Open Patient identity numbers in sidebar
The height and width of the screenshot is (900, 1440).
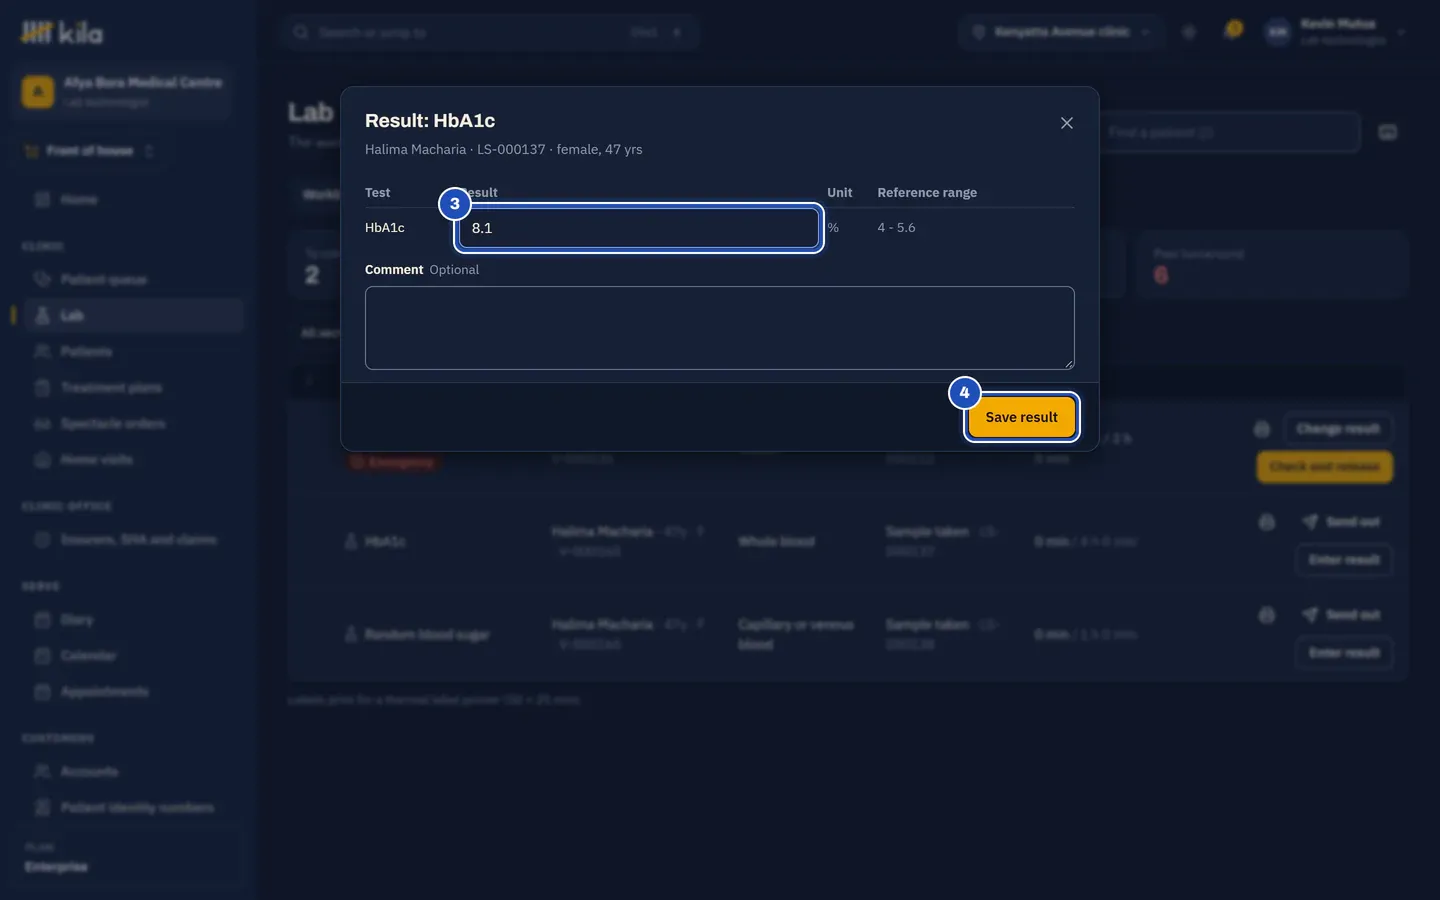(x=132, y=808)
